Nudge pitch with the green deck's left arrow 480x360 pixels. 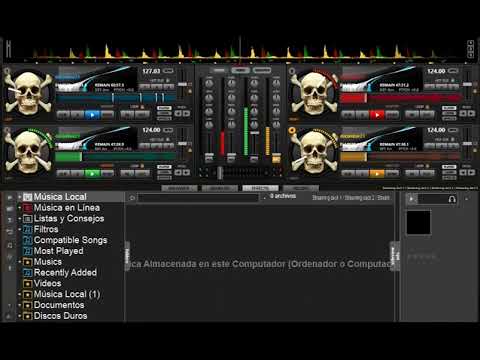178,172
